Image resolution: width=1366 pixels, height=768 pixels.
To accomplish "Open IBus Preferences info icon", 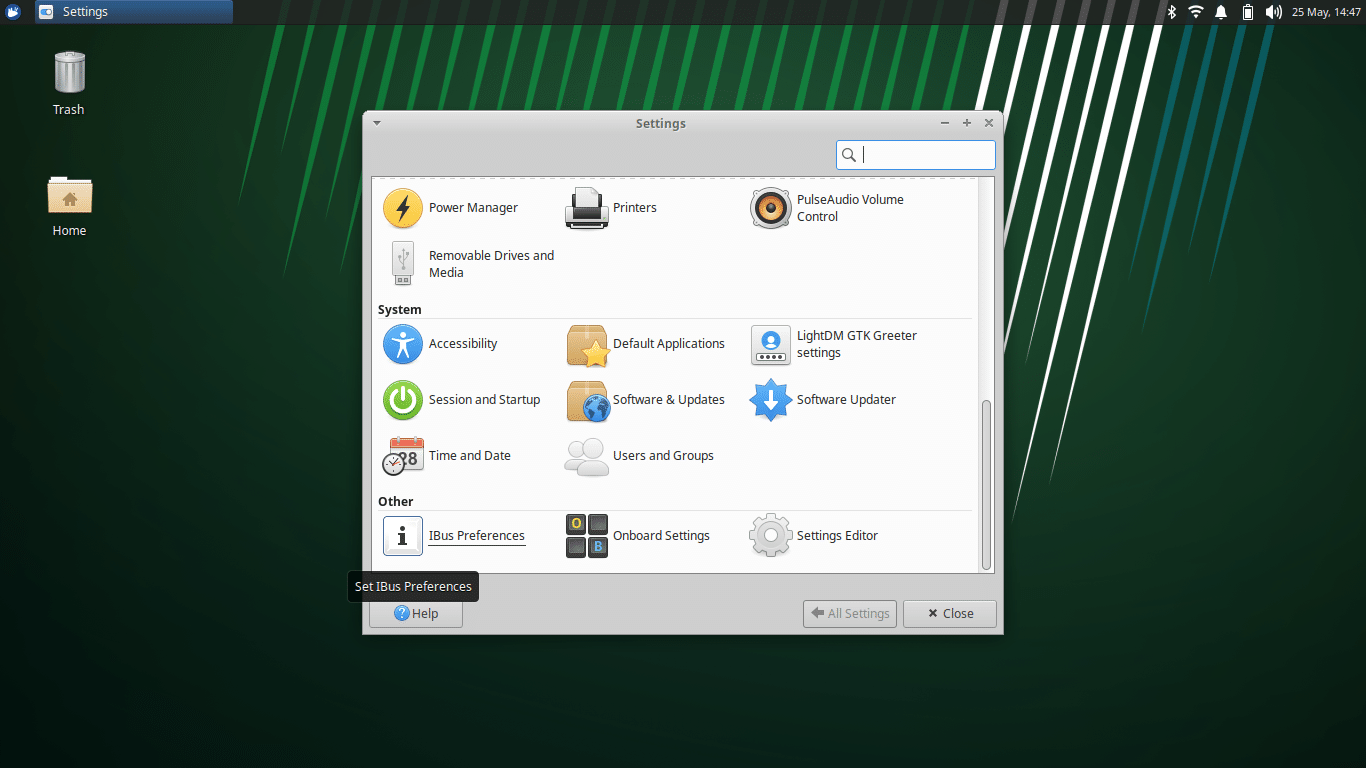I will tap(403, 536).
